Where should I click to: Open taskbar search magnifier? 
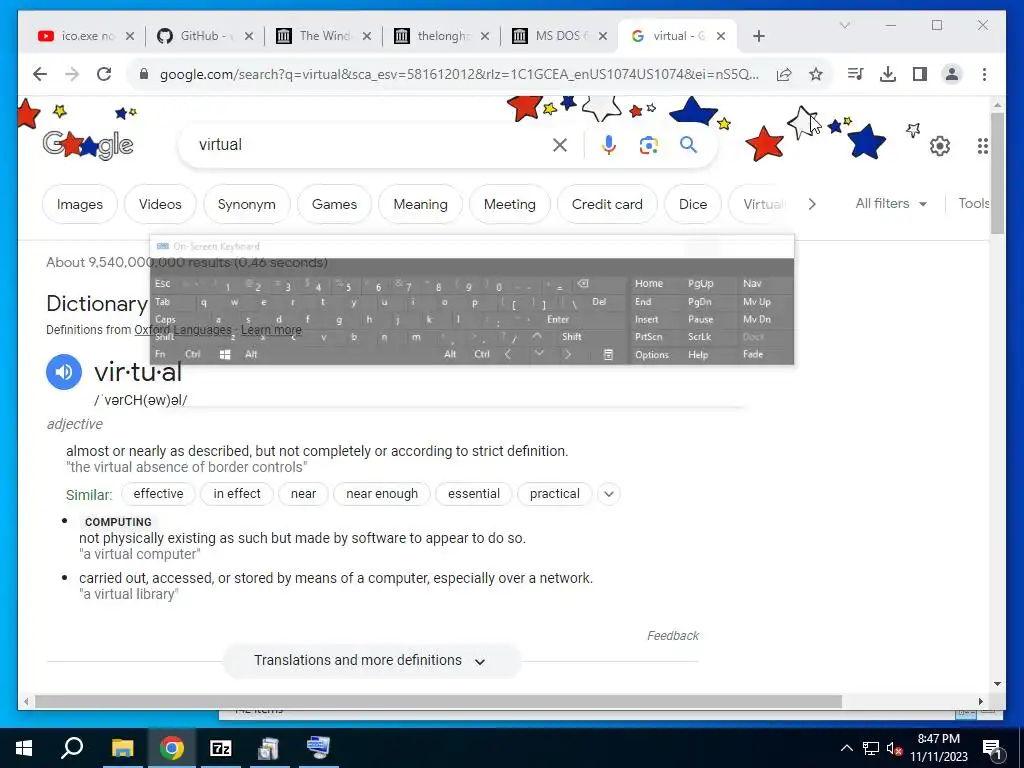(x=72, y=748)
